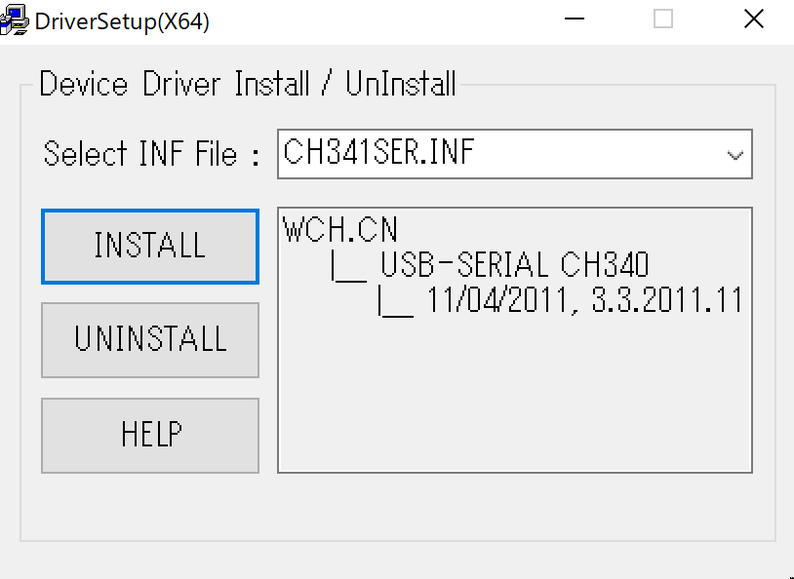This screenshot has height=579, width=794.
Task: Open HELP for the driver installer
Action: point(150,435)
